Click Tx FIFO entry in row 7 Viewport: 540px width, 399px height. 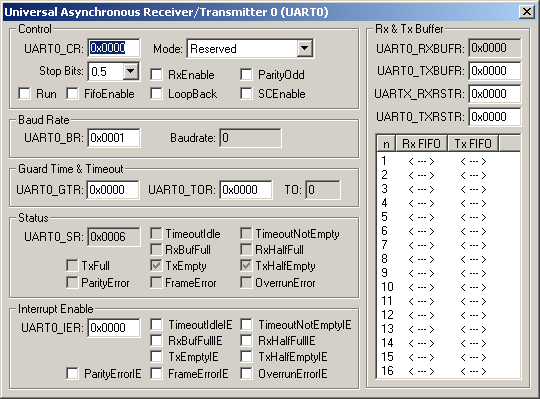[473, 245]
